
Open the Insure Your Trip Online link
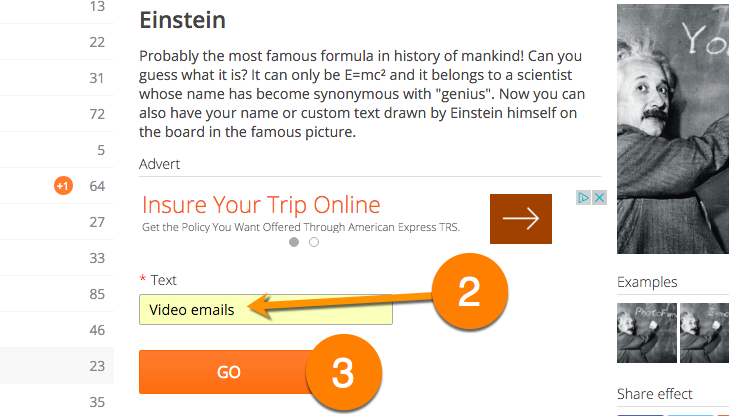click(x=261, y=205)
